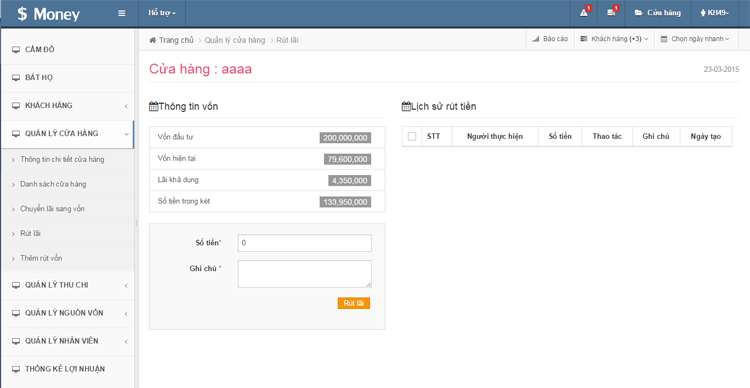Click the sidebar resize handle dots
Screen dimensions: 750x388
pos(136,223)
